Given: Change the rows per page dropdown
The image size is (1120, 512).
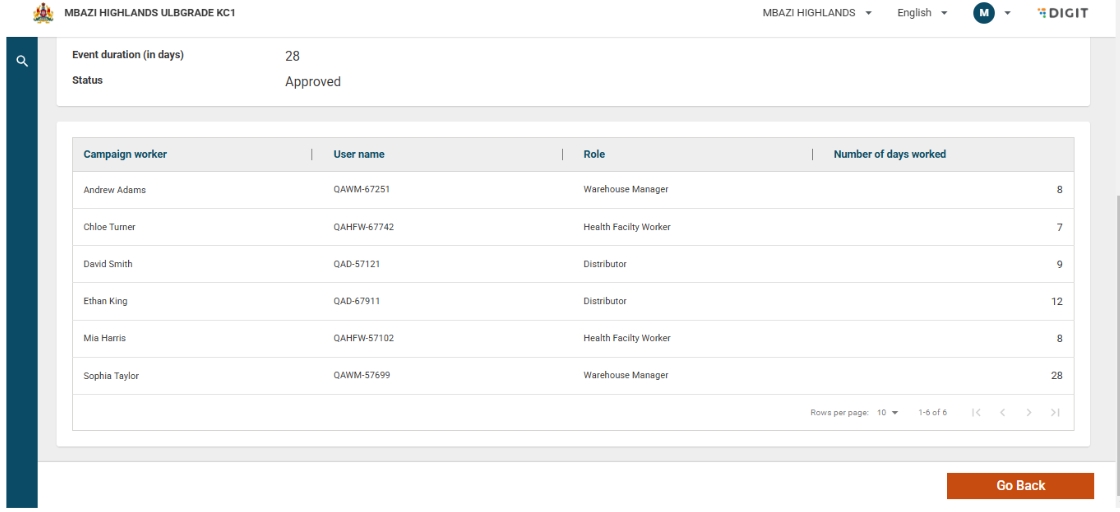Looking at the screenshot, I should (x=888, y=413).
